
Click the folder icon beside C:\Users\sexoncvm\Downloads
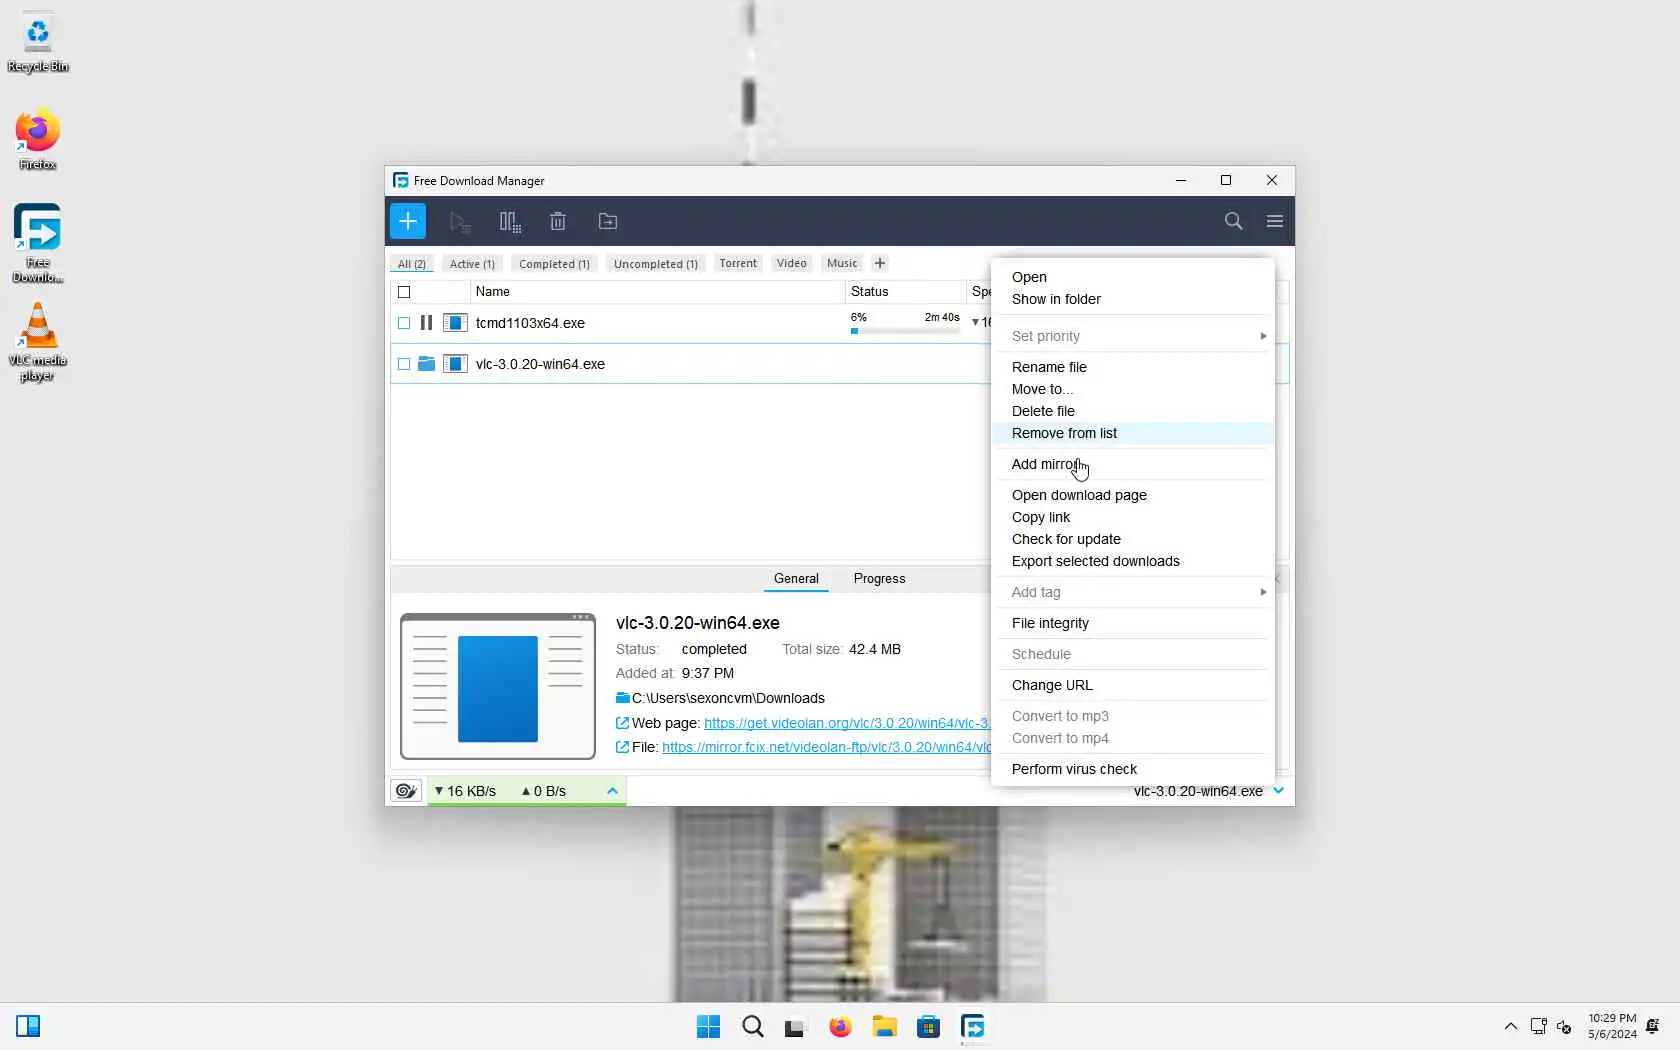623,698
